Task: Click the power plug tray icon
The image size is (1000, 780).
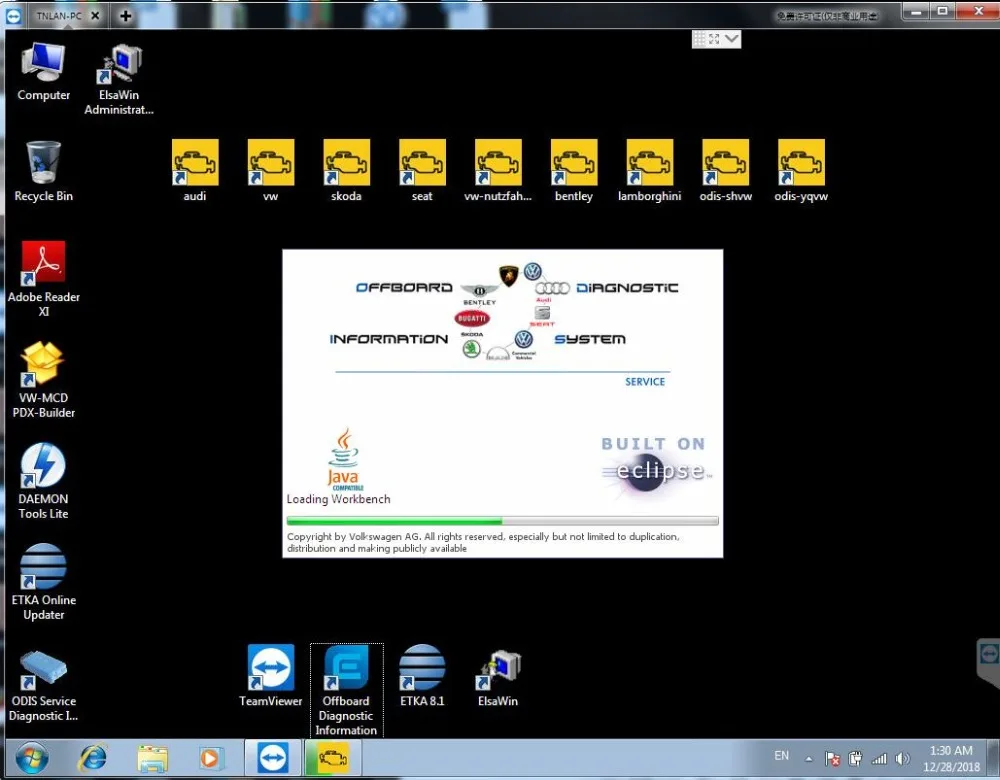Action: click(x=856, y=758)
